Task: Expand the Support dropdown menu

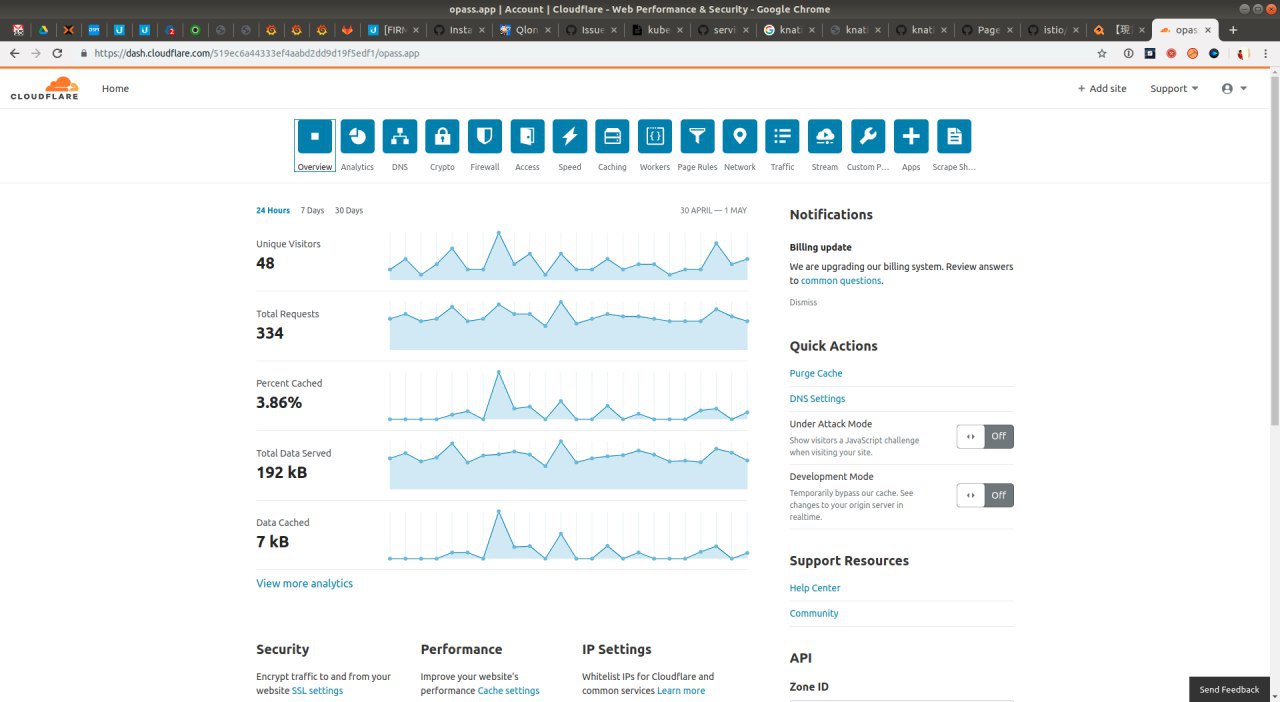Action: coord(1174,88)
